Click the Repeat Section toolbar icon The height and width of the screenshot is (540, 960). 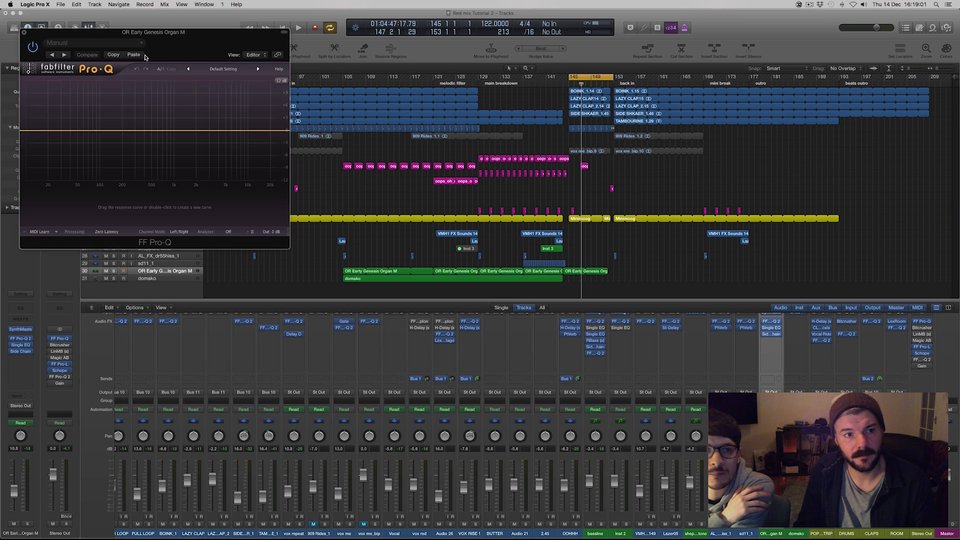(x=647, y=50)
